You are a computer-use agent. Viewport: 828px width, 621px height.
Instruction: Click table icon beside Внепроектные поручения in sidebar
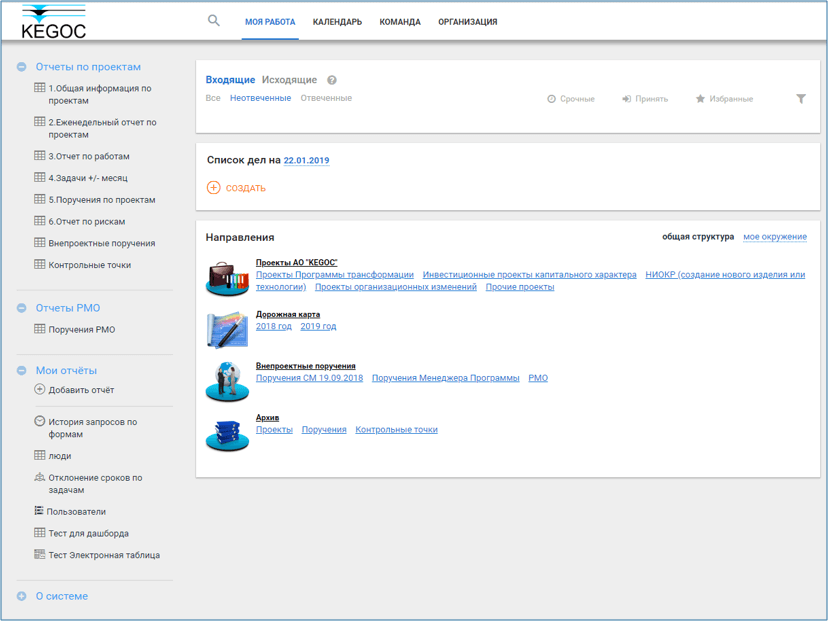(x=40, y=242)
